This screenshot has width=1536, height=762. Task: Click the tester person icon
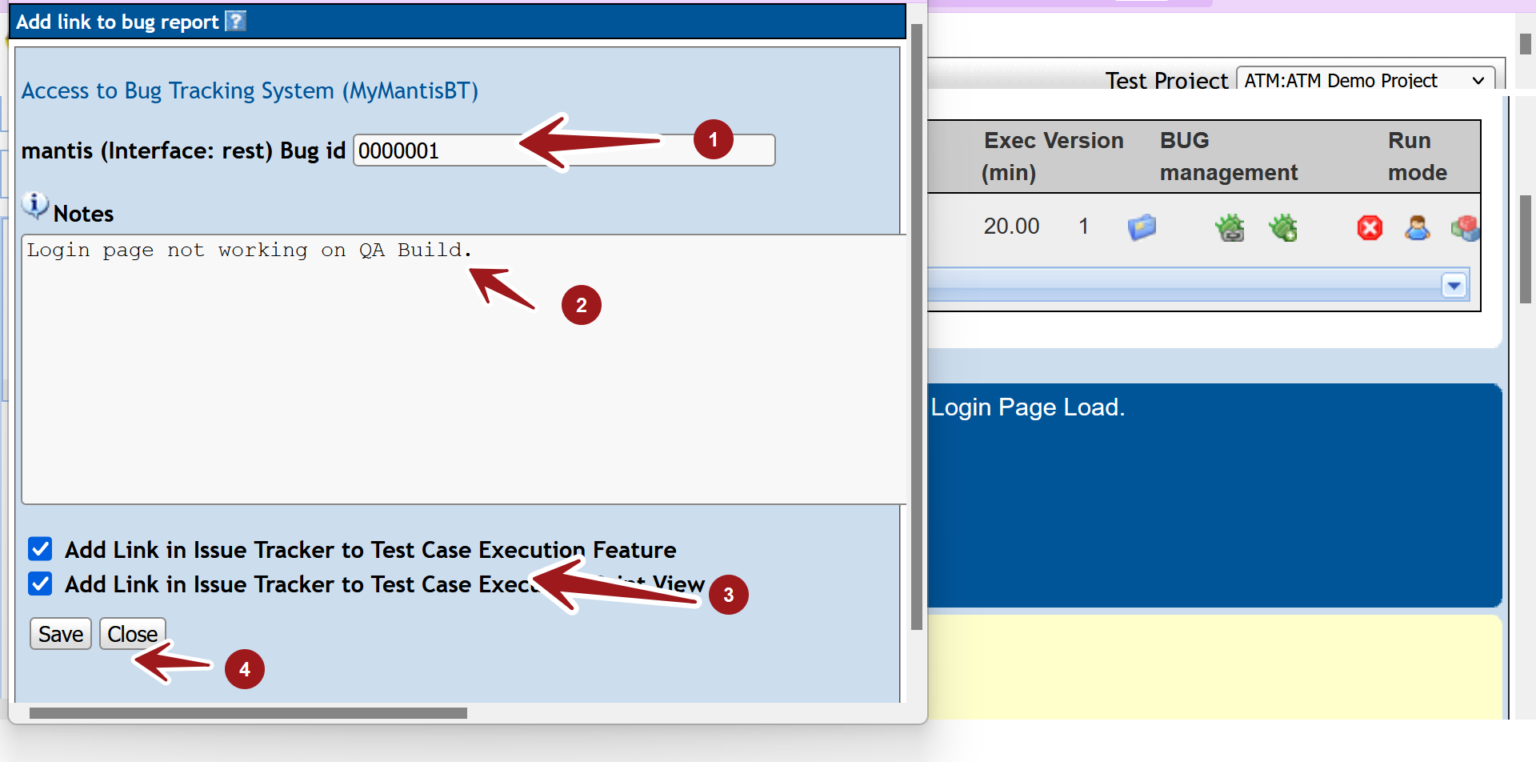point(1418,227)
